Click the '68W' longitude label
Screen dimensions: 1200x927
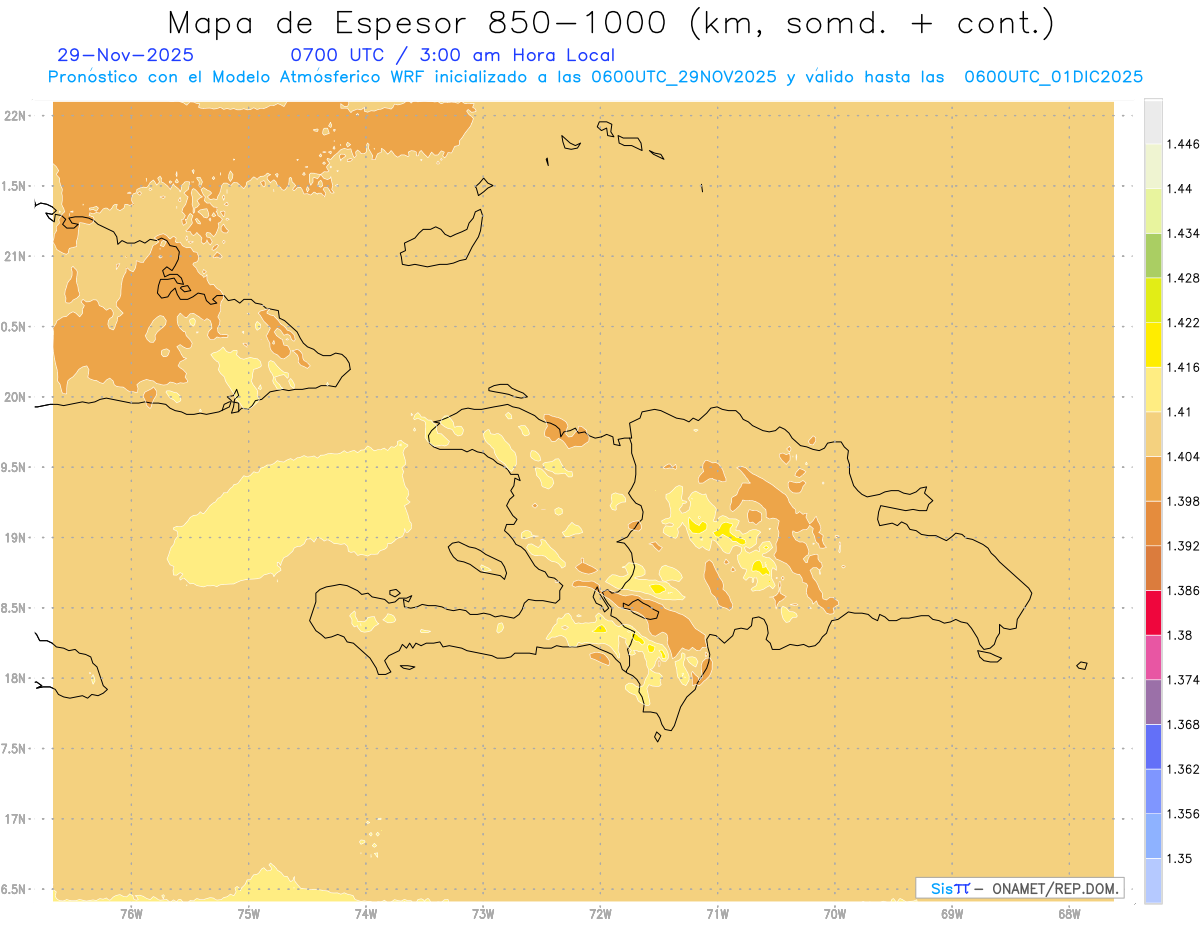1069,914
